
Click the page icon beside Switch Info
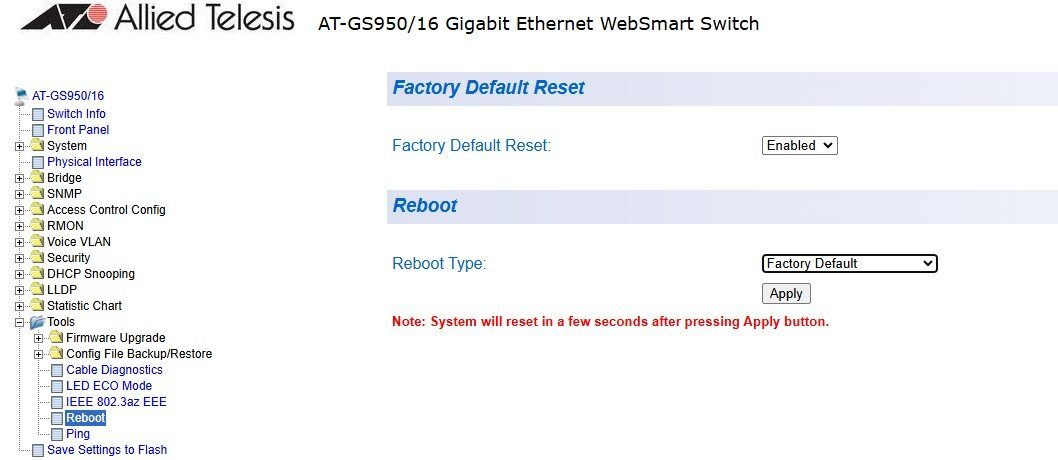(38, 114)
